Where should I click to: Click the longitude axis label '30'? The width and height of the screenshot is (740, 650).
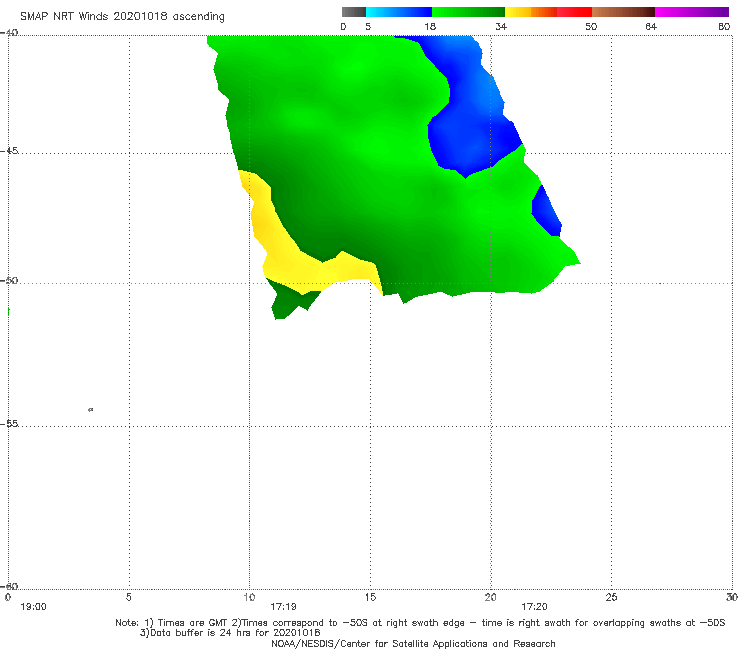point(732,597)
